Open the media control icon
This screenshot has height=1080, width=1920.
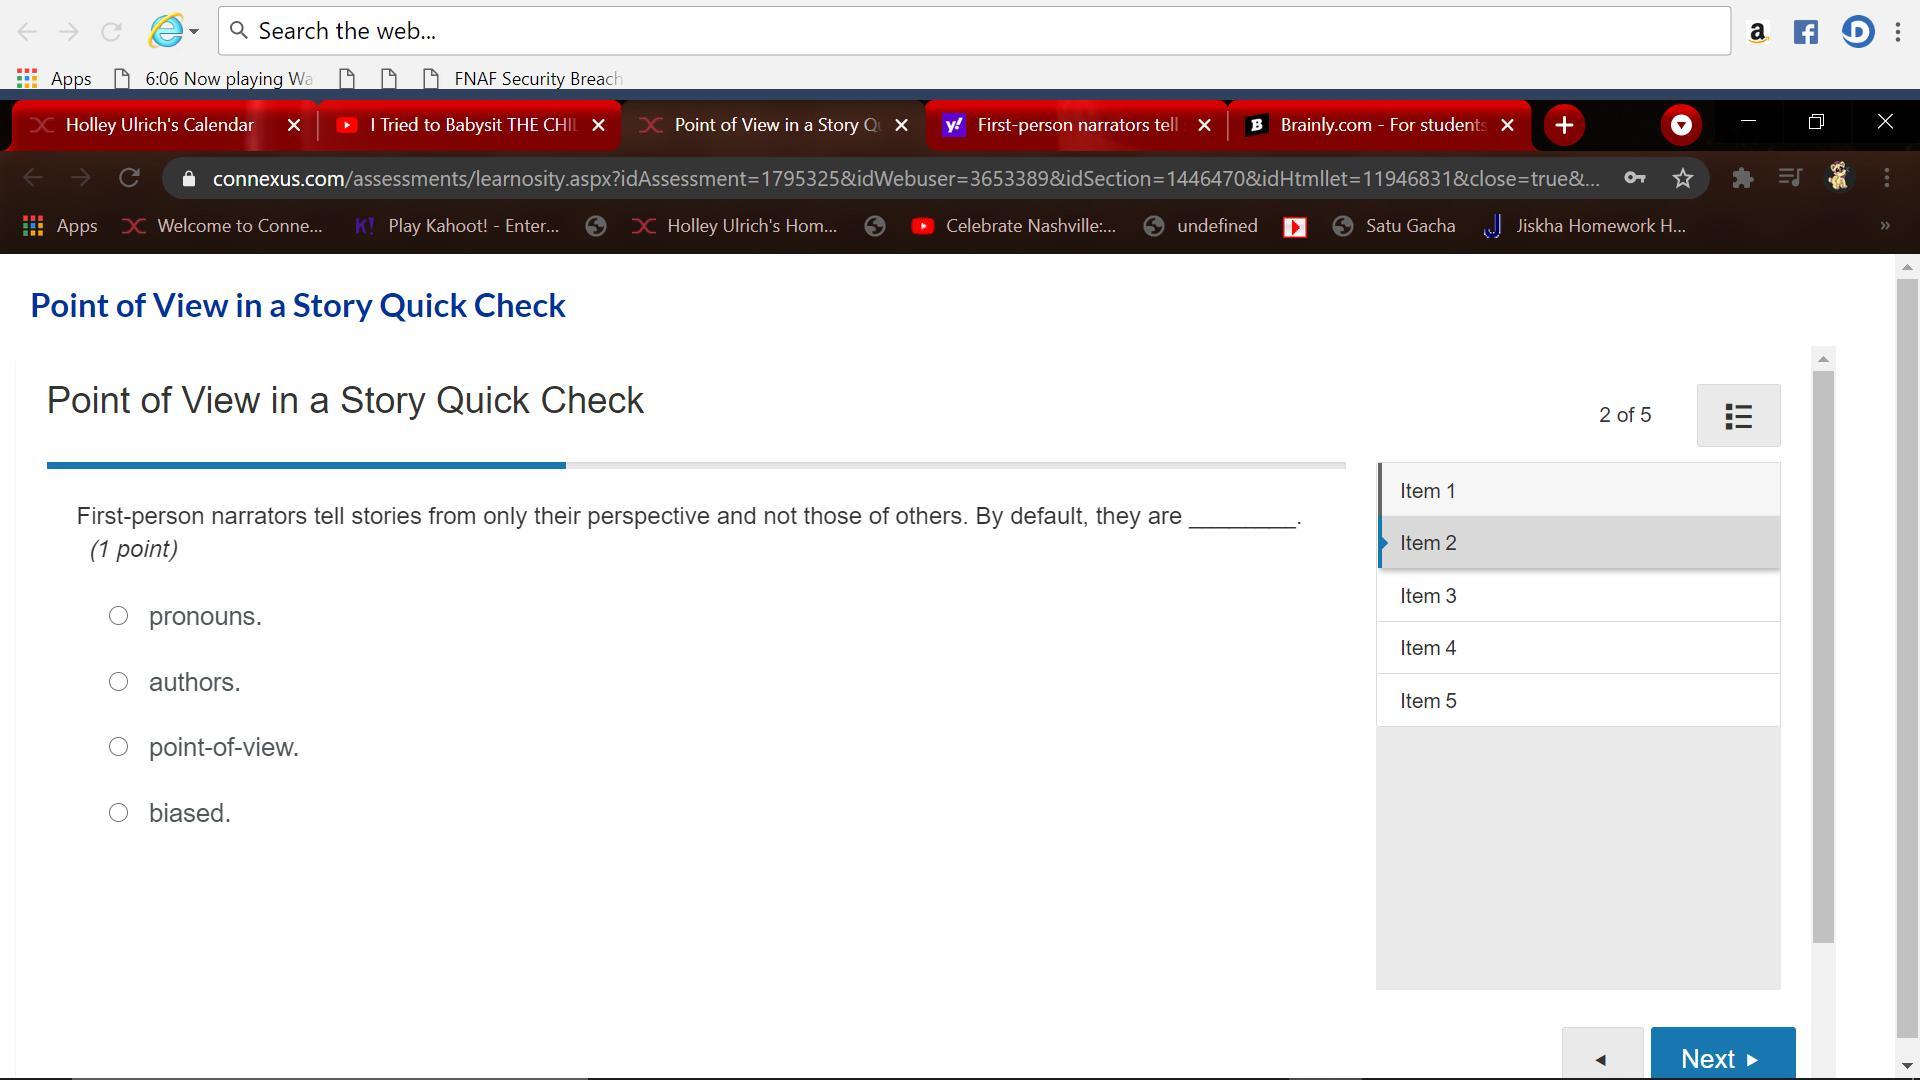(x=1789, y=178)
